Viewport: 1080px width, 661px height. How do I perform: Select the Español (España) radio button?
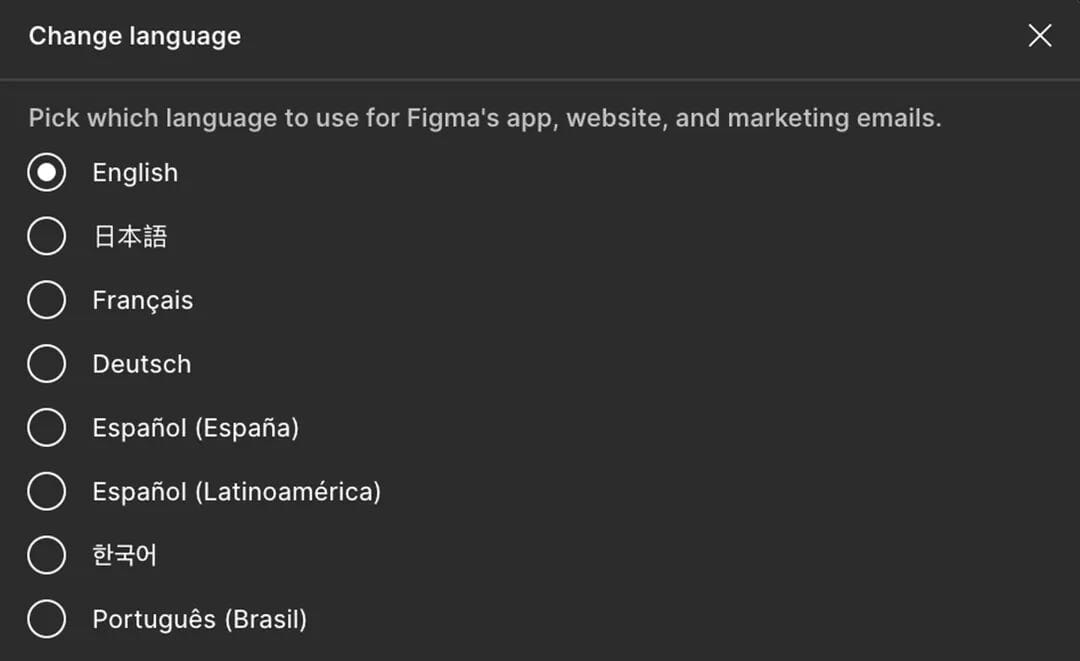tap(46, 428)
